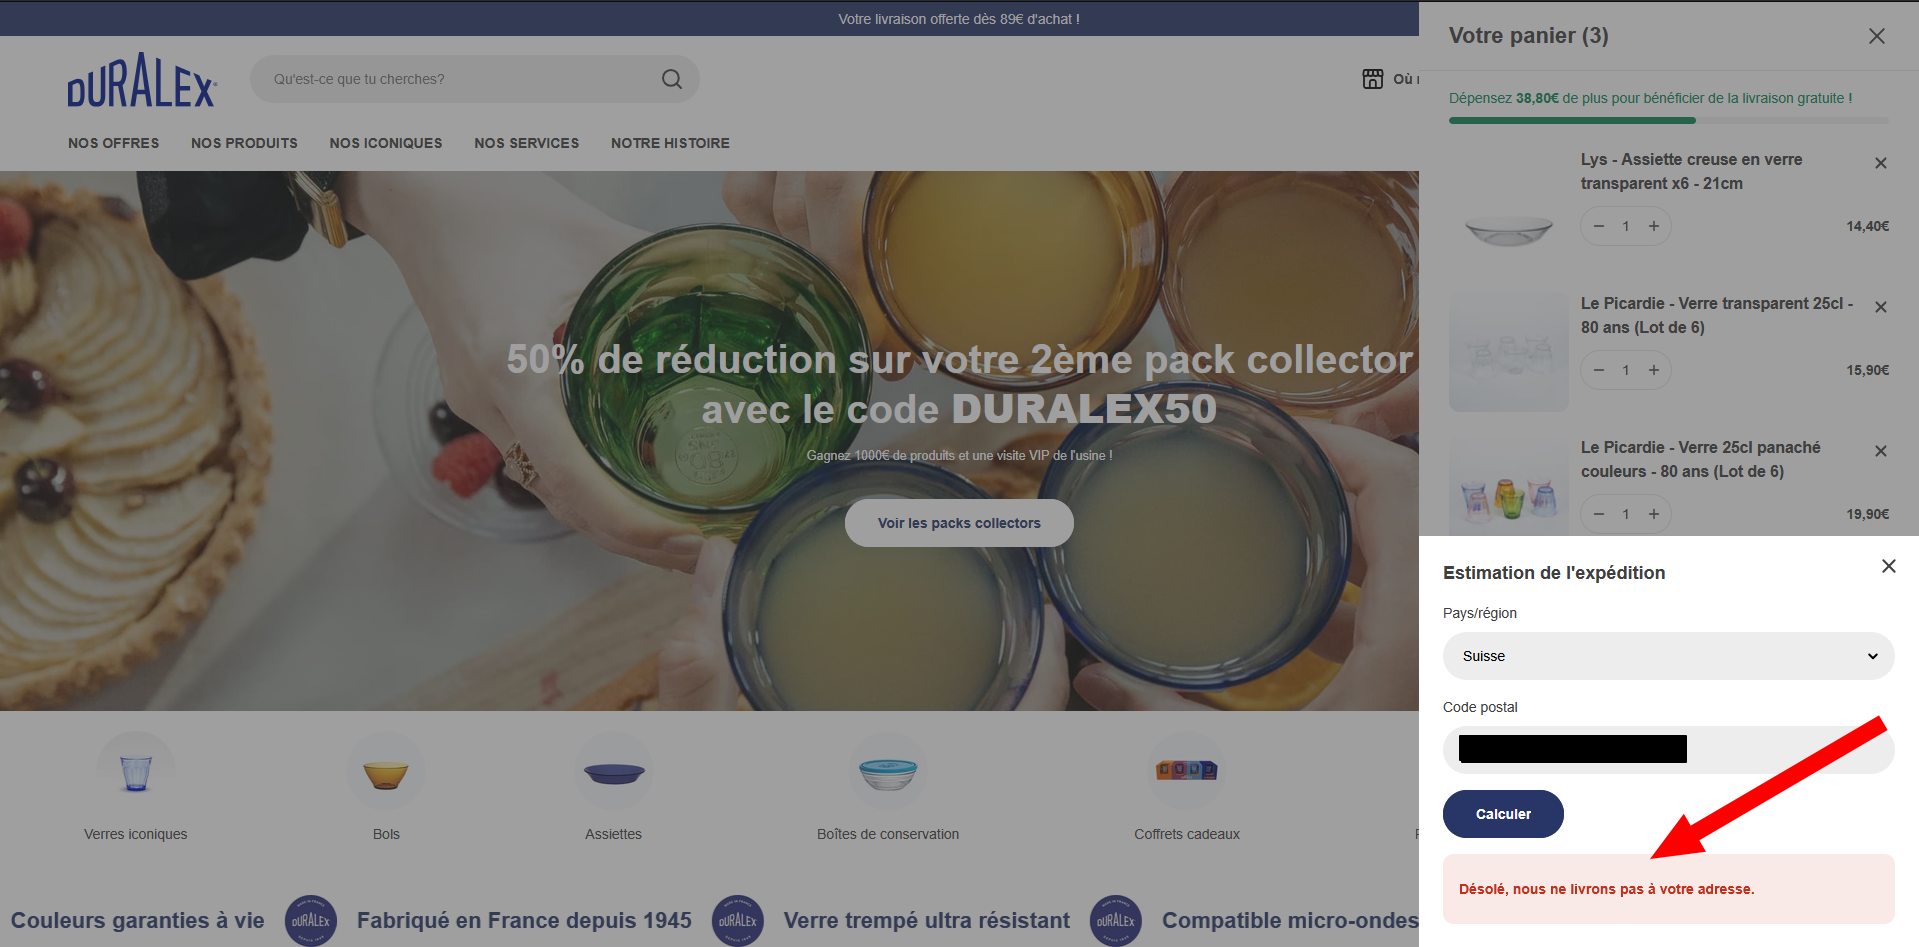Open the store locator icon
The height and width of the screenshot is (947, 1919).
1373,79
